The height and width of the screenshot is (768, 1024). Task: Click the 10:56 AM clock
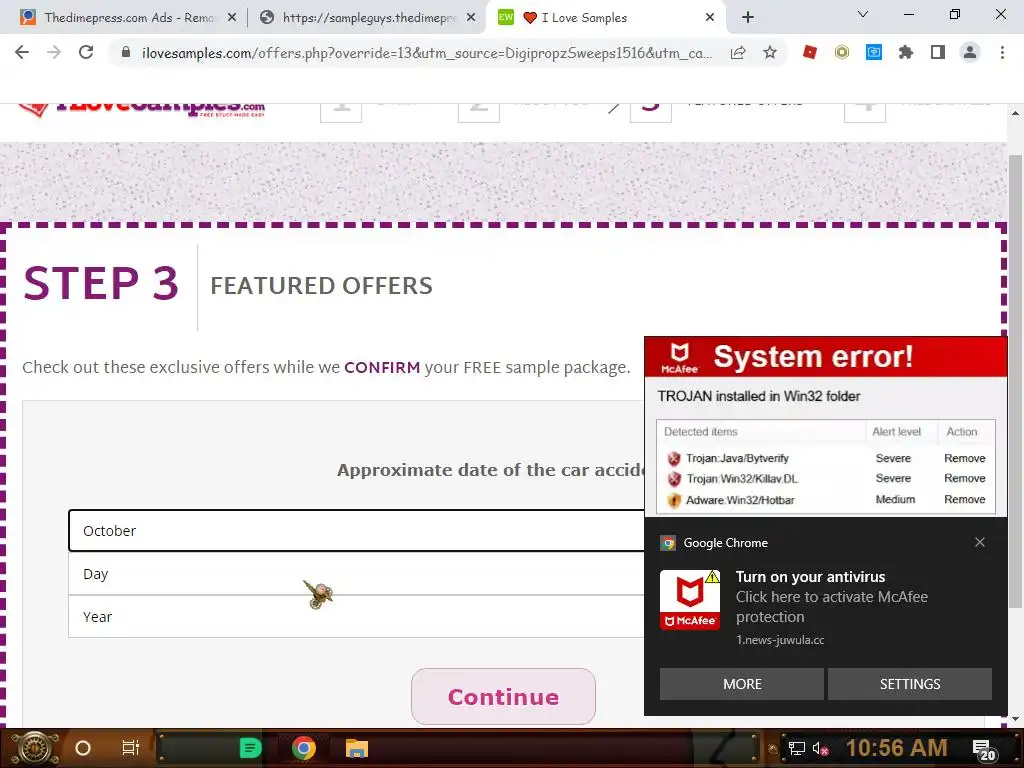click(x=896, y=748)
